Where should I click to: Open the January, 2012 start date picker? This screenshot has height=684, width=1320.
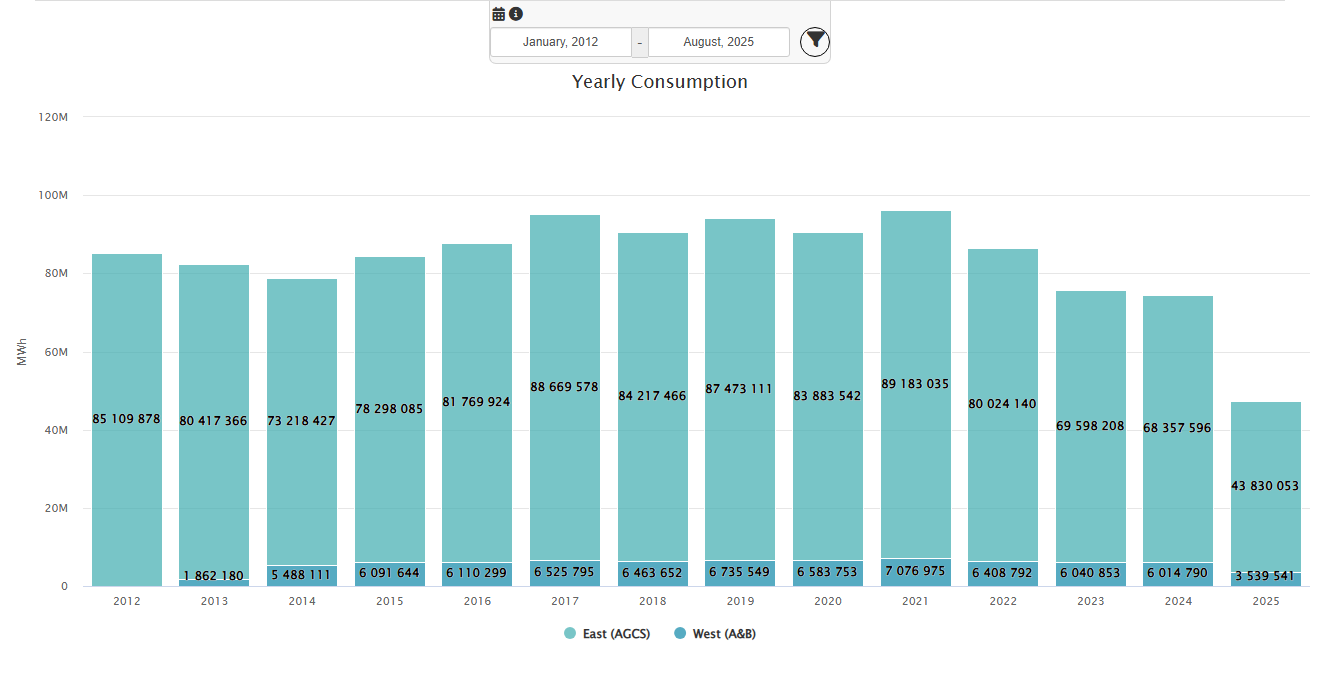click(x=560, y=42)
